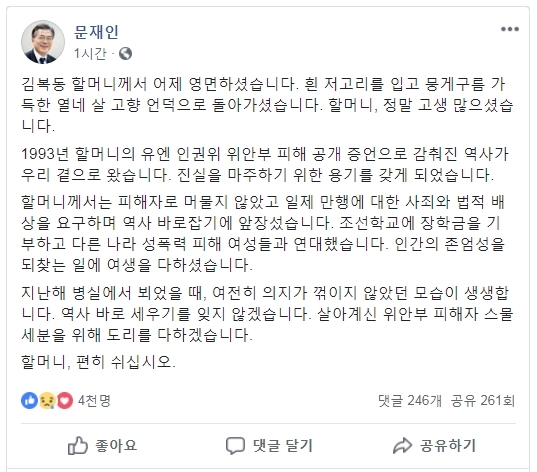537x472 pixels.
Task: Open the three-dot post options menu
Action: coord(510,29)
